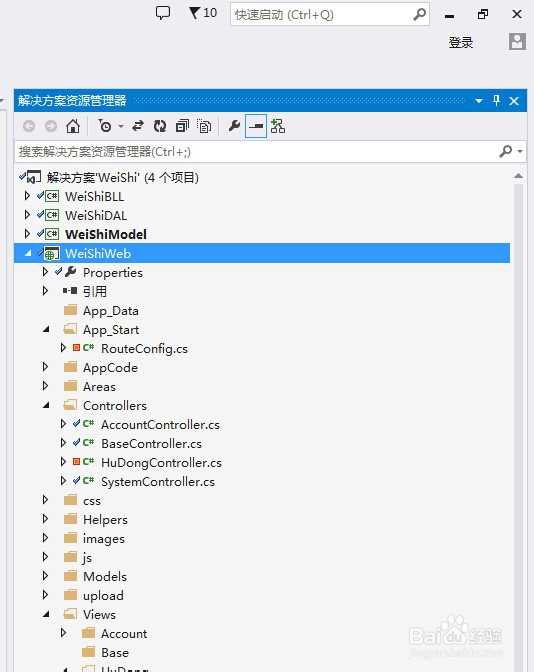
Task: Click the Pending Changes Filter clock icon
Action: (105, 126)
